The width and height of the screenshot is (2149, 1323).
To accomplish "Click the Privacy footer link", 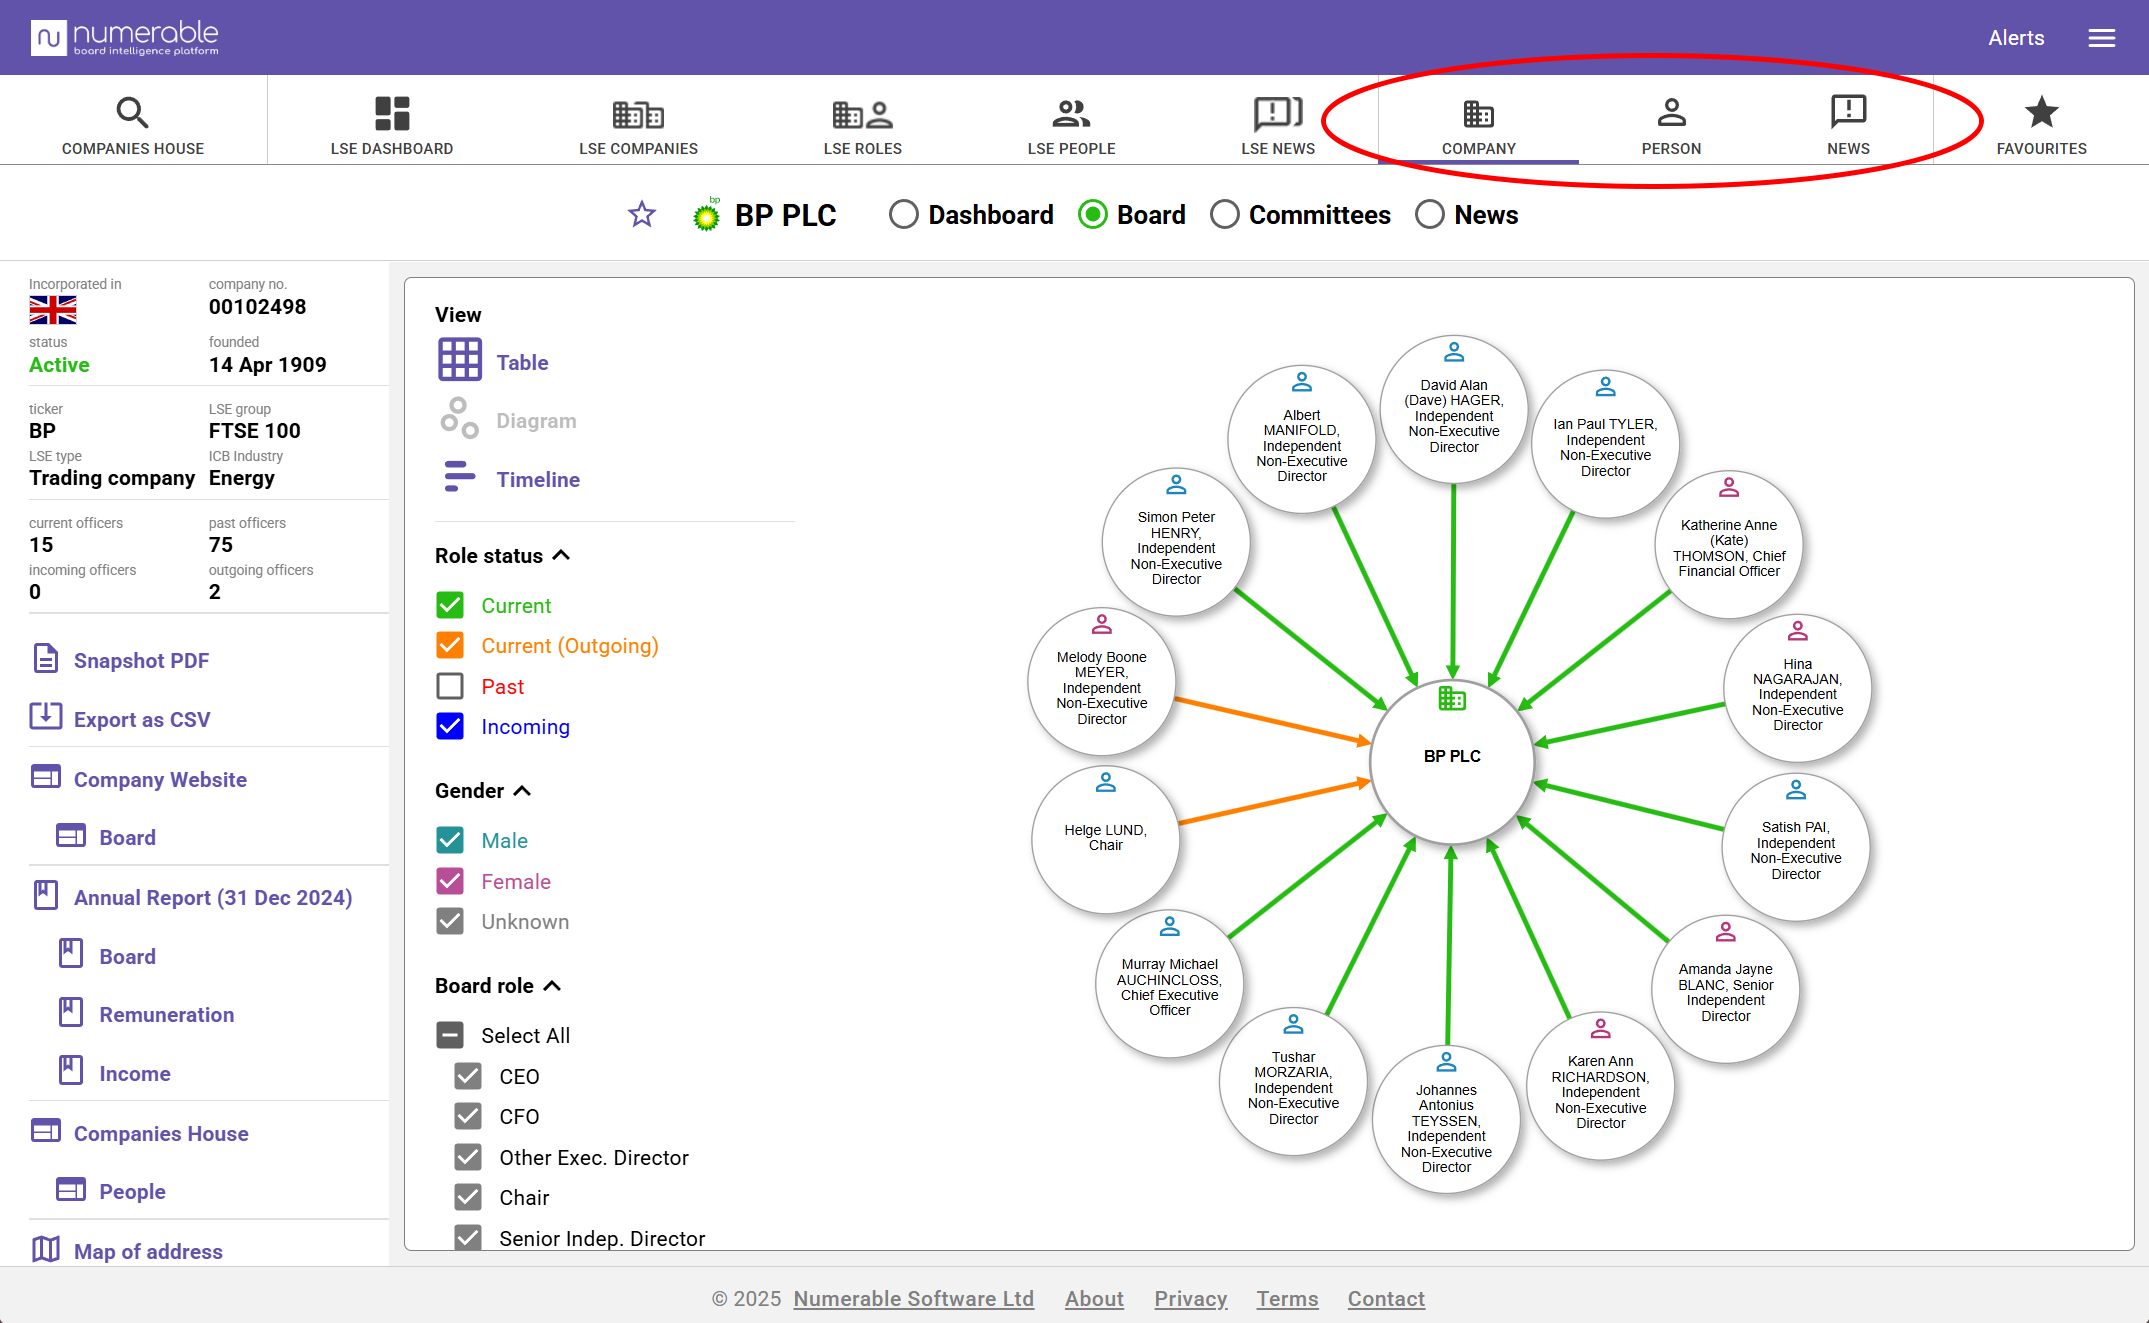I will pos(1190,1298).
